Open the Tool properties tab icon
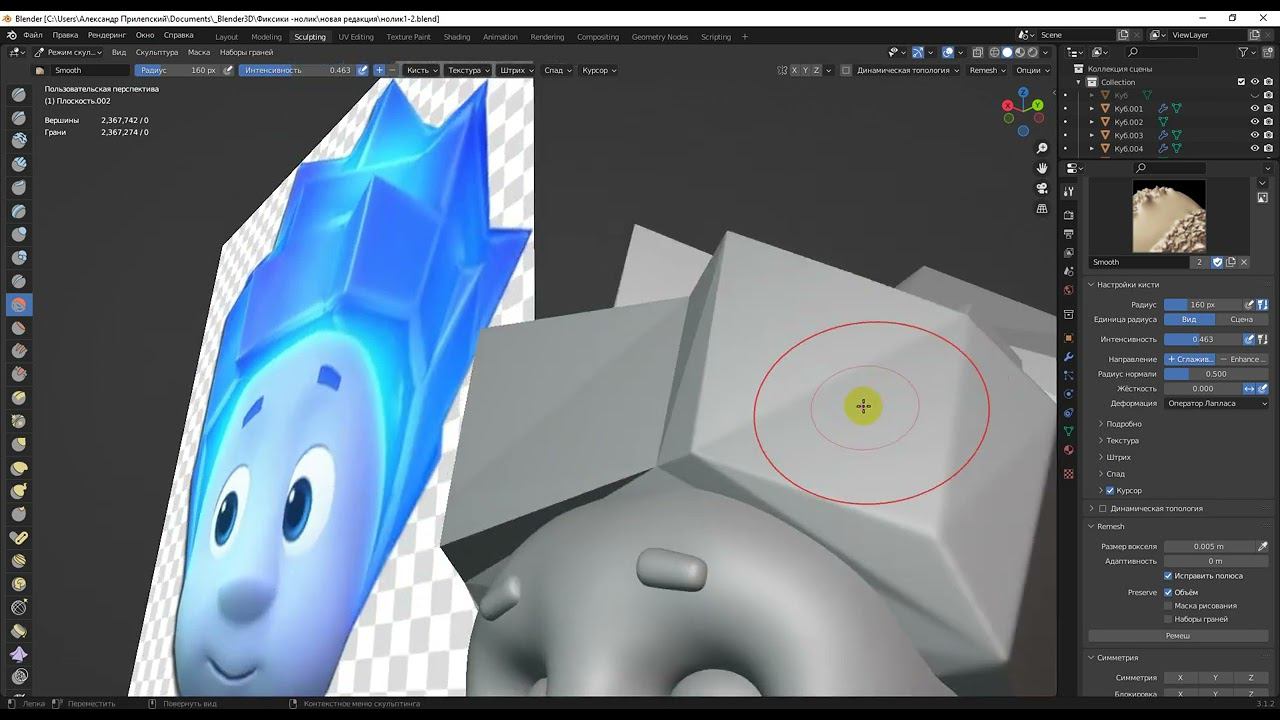This screenshot has height=720, width=1280. tap(1069, 191)
